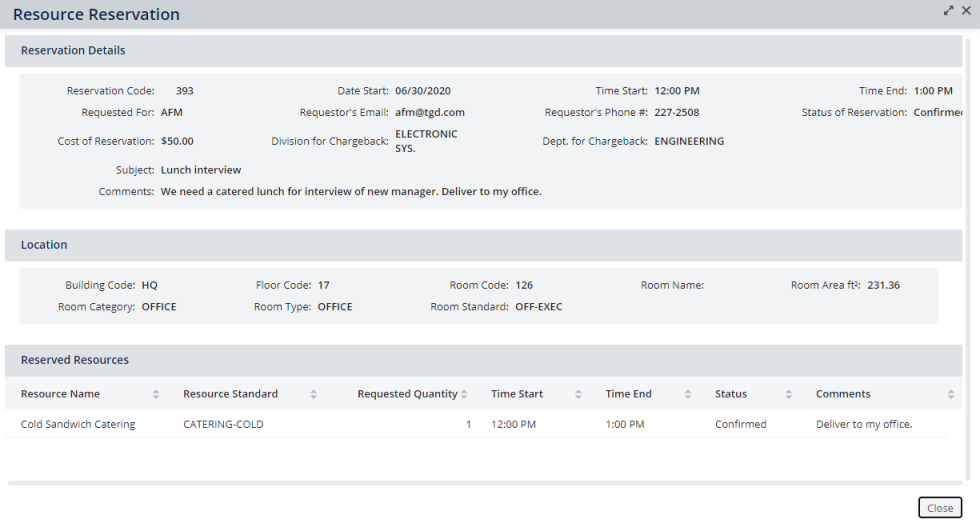
Task: Click the CATERING-COLD resource standard cell
Action: click(223, 424)
